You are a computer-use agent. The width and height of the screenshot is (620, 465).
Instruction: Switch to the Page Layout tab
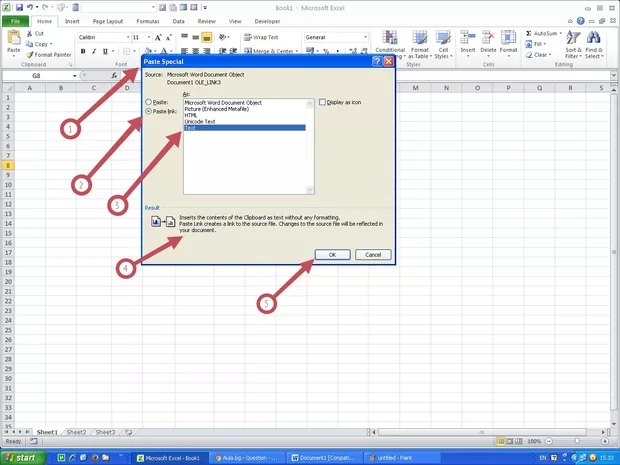pos(108,21)
